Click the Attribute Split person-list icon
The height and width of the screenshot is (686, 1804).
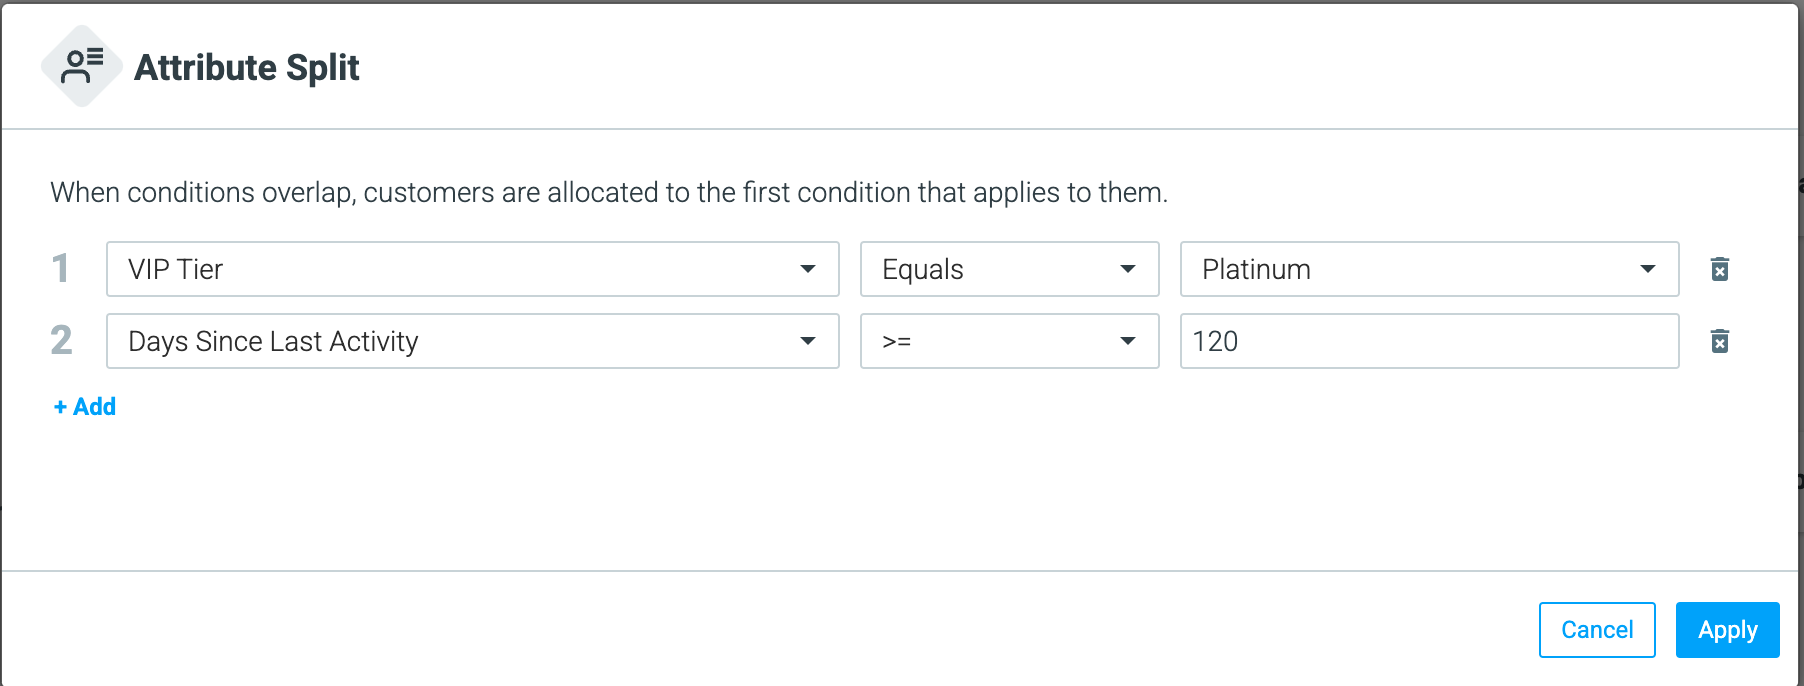(82, 66)
